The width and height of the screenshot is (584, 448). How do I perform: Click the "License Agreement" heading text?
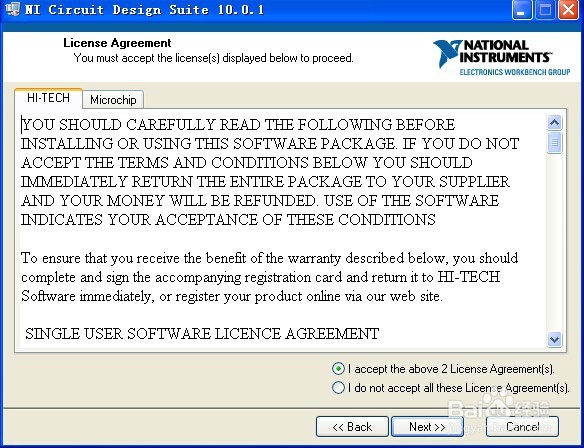pyautogui.click(x=117, y=43)
